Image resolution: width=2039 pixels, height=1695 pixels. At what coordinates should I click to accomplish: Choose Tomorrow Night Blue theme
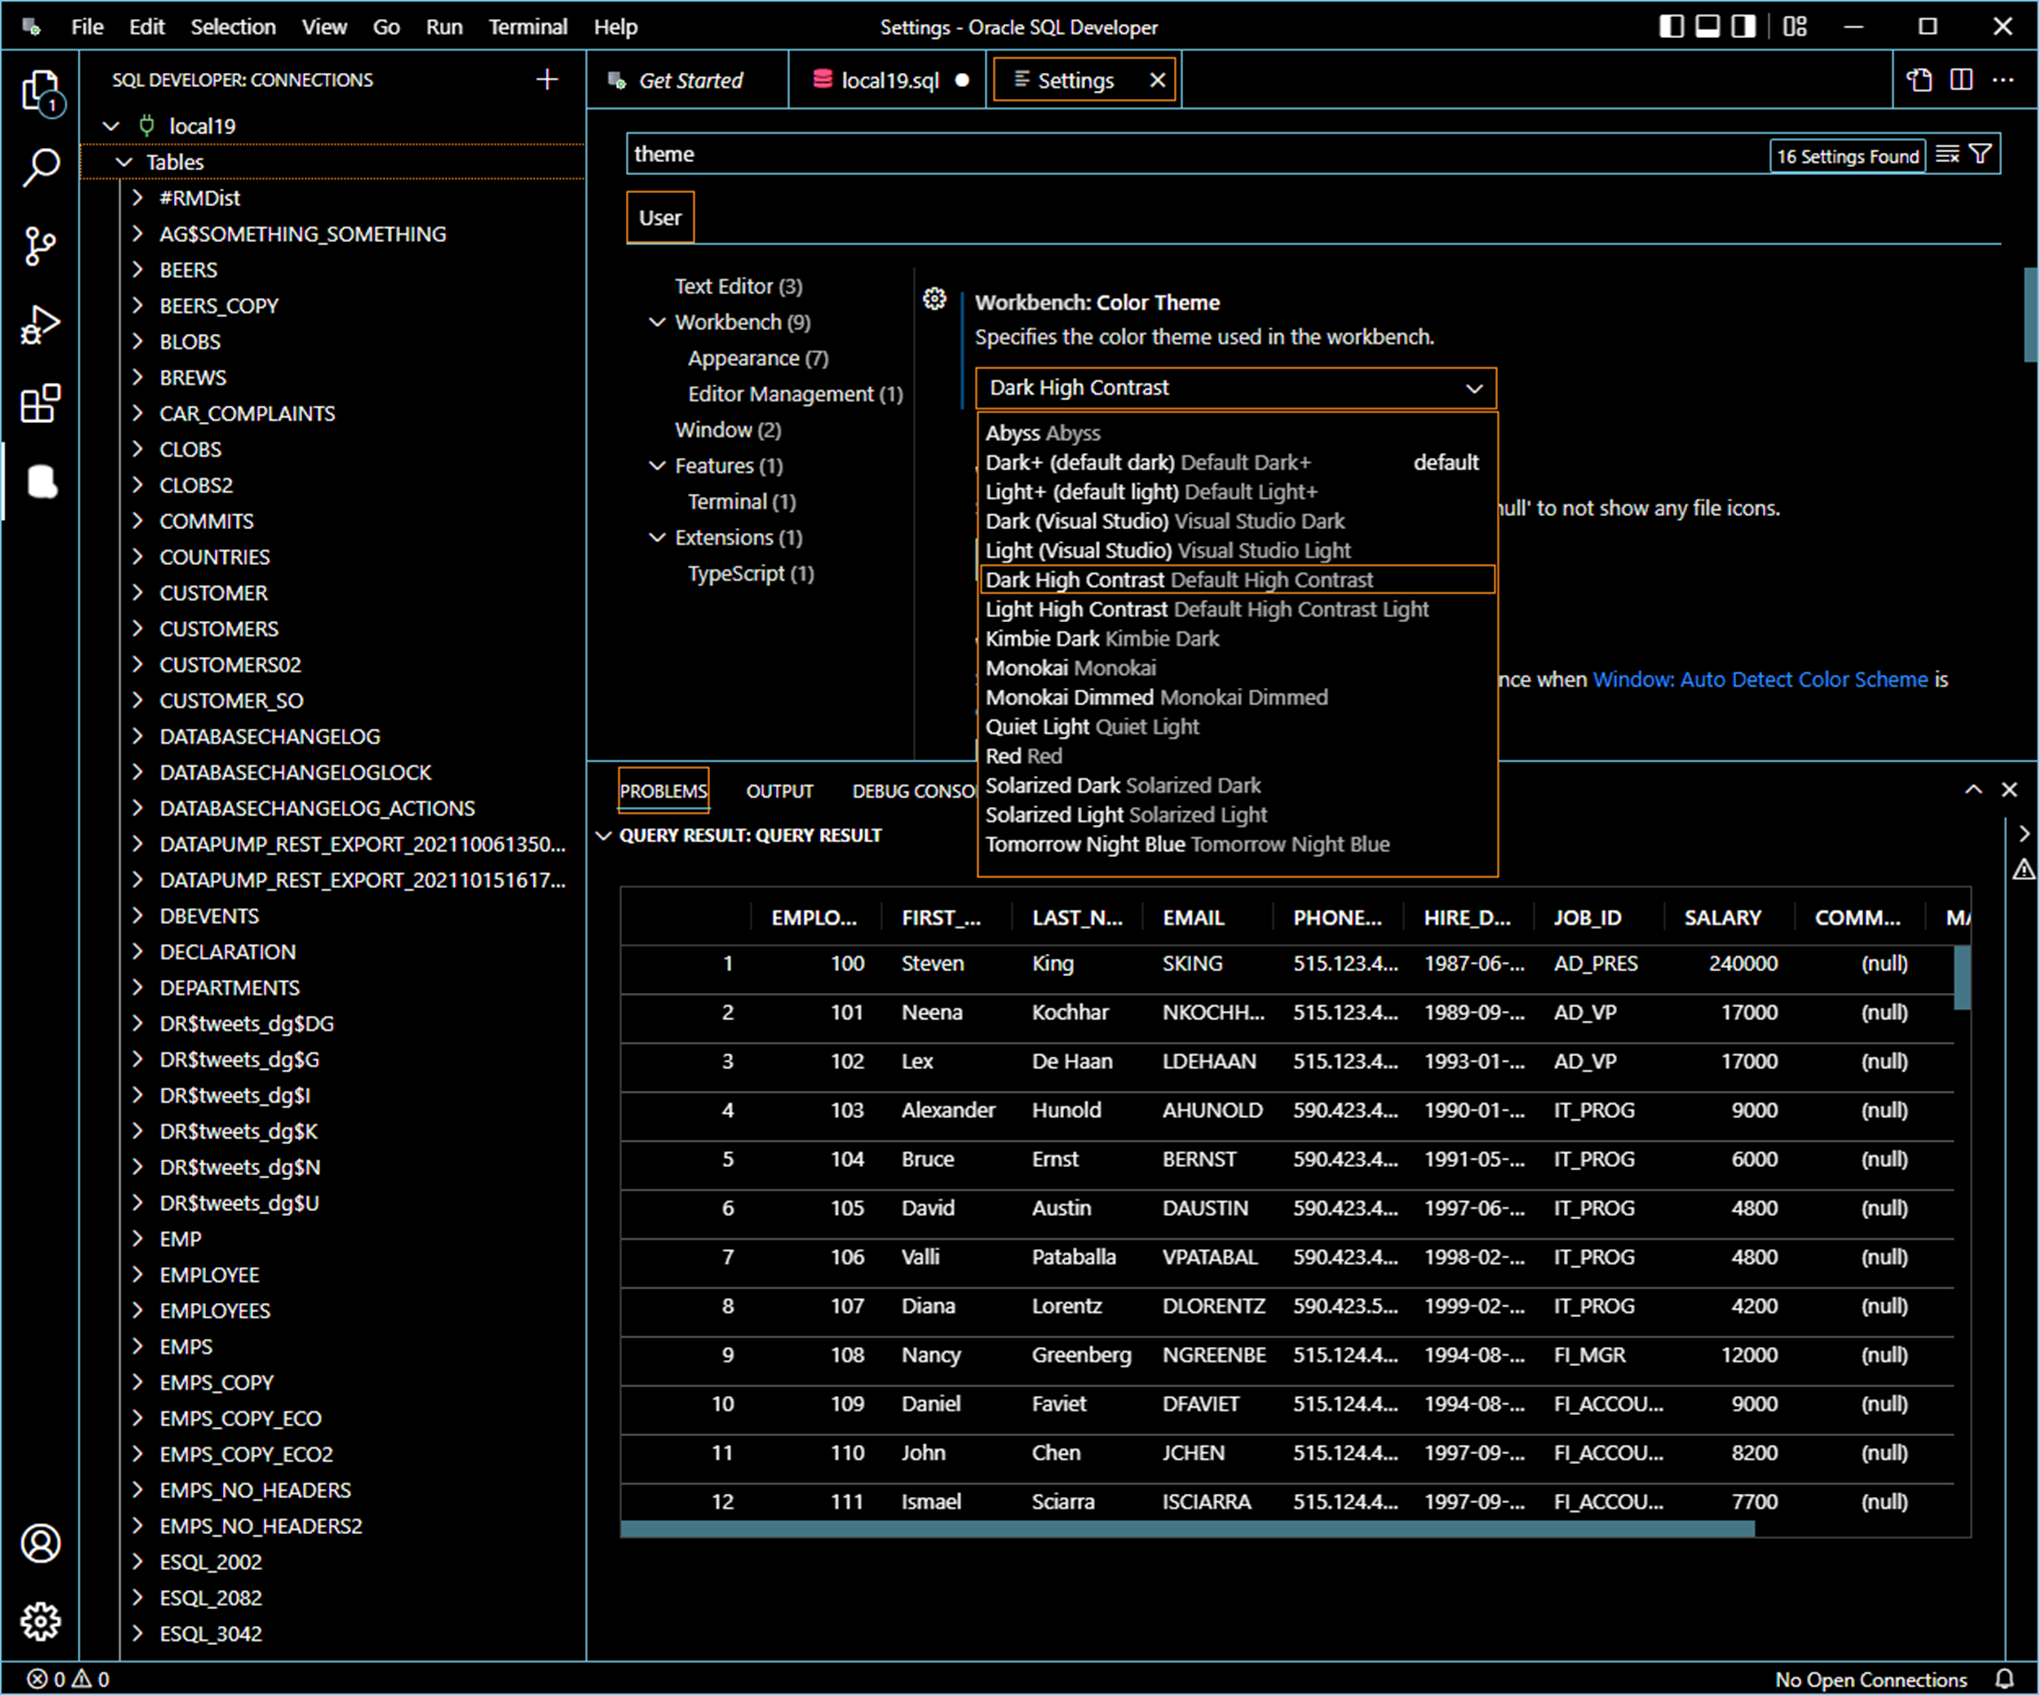tap(1236, 844)
